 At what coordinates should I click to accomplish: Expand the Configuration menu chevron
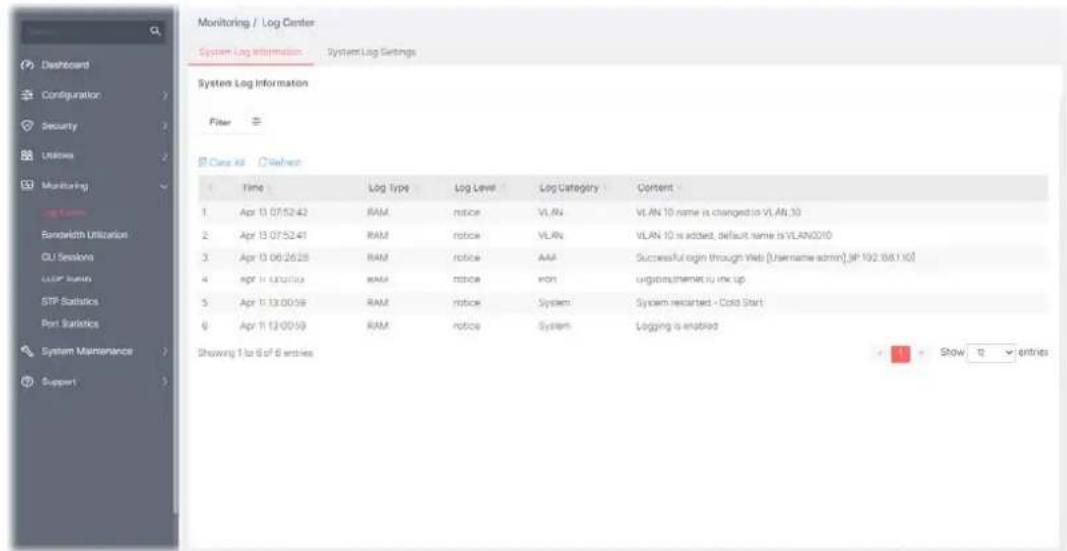pos(164,96)
